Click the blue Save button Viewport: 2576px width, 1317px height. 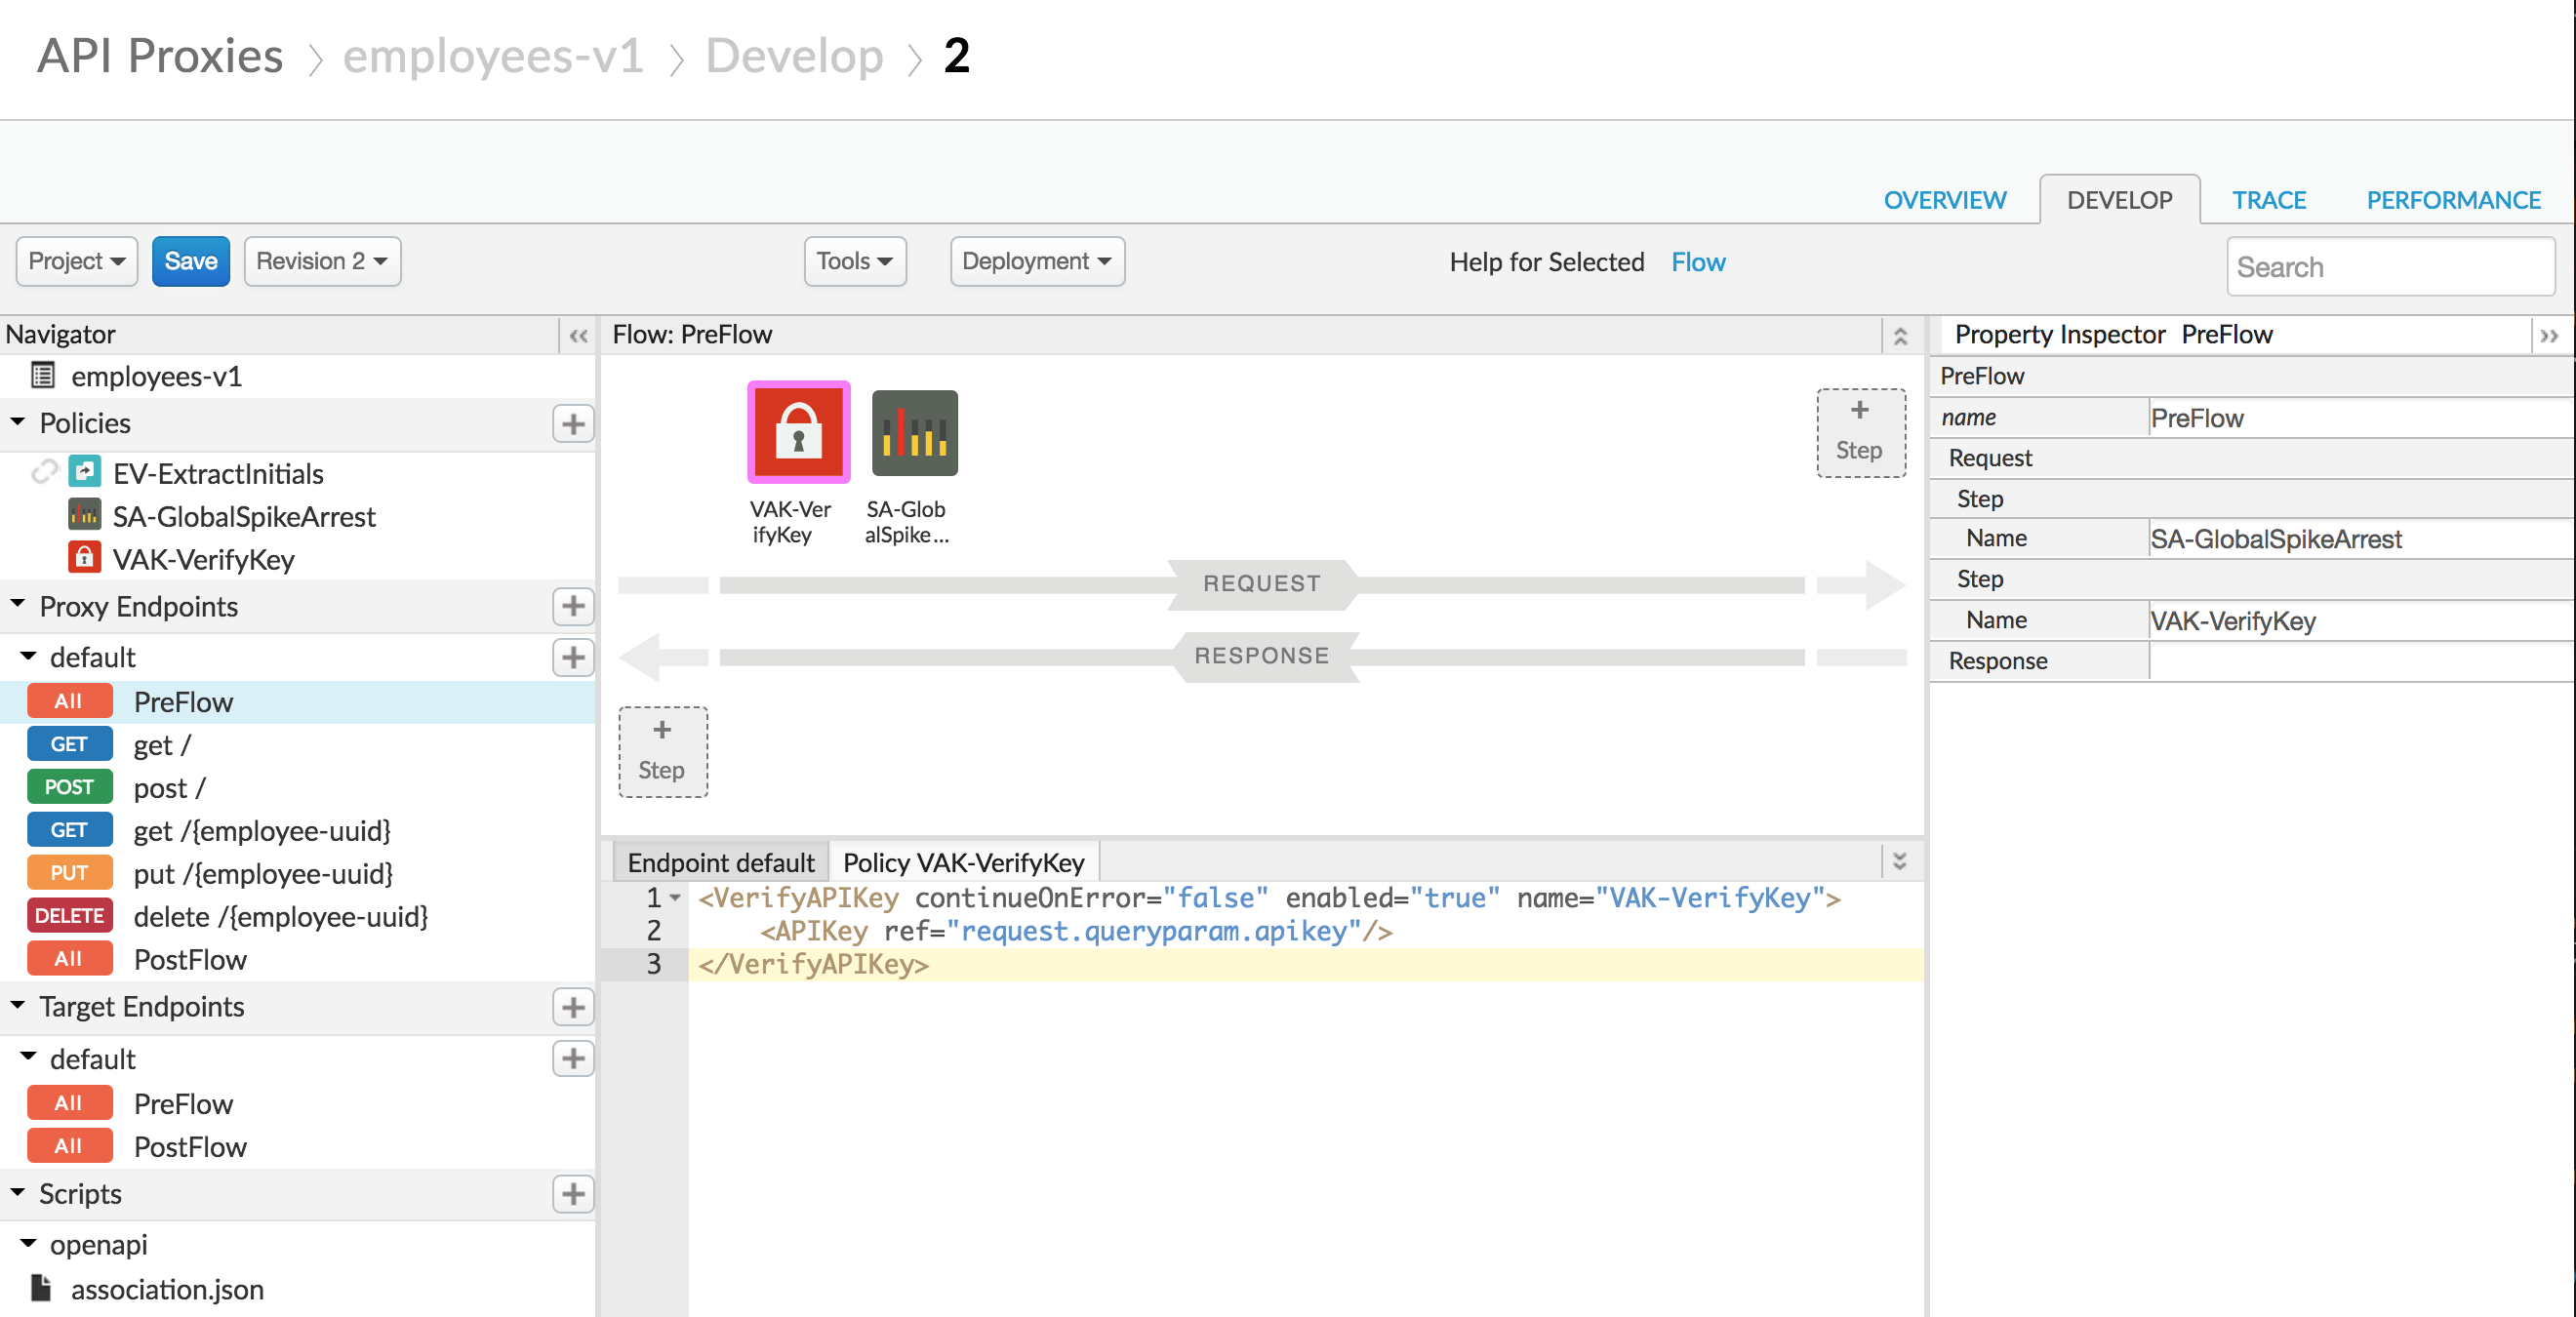(191, 261)
